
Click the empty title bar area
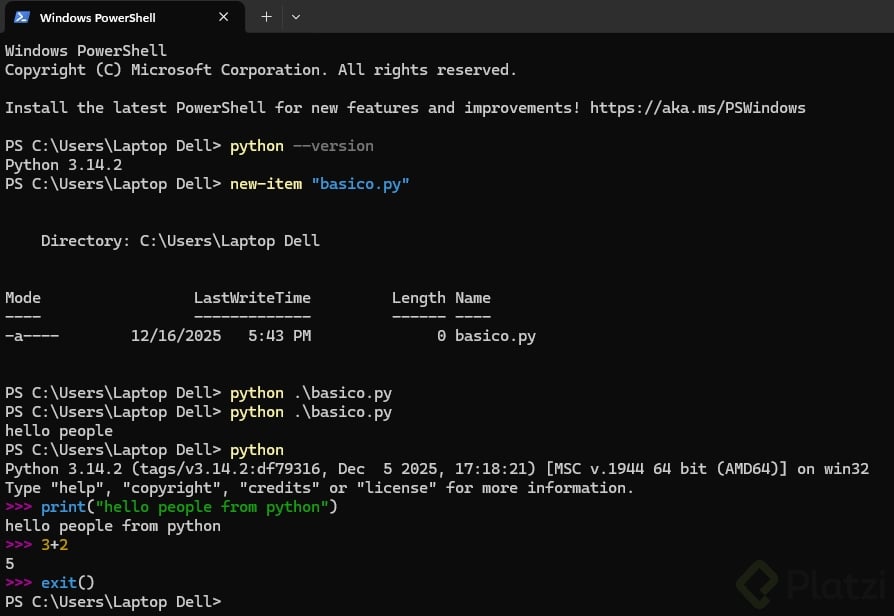600,17
